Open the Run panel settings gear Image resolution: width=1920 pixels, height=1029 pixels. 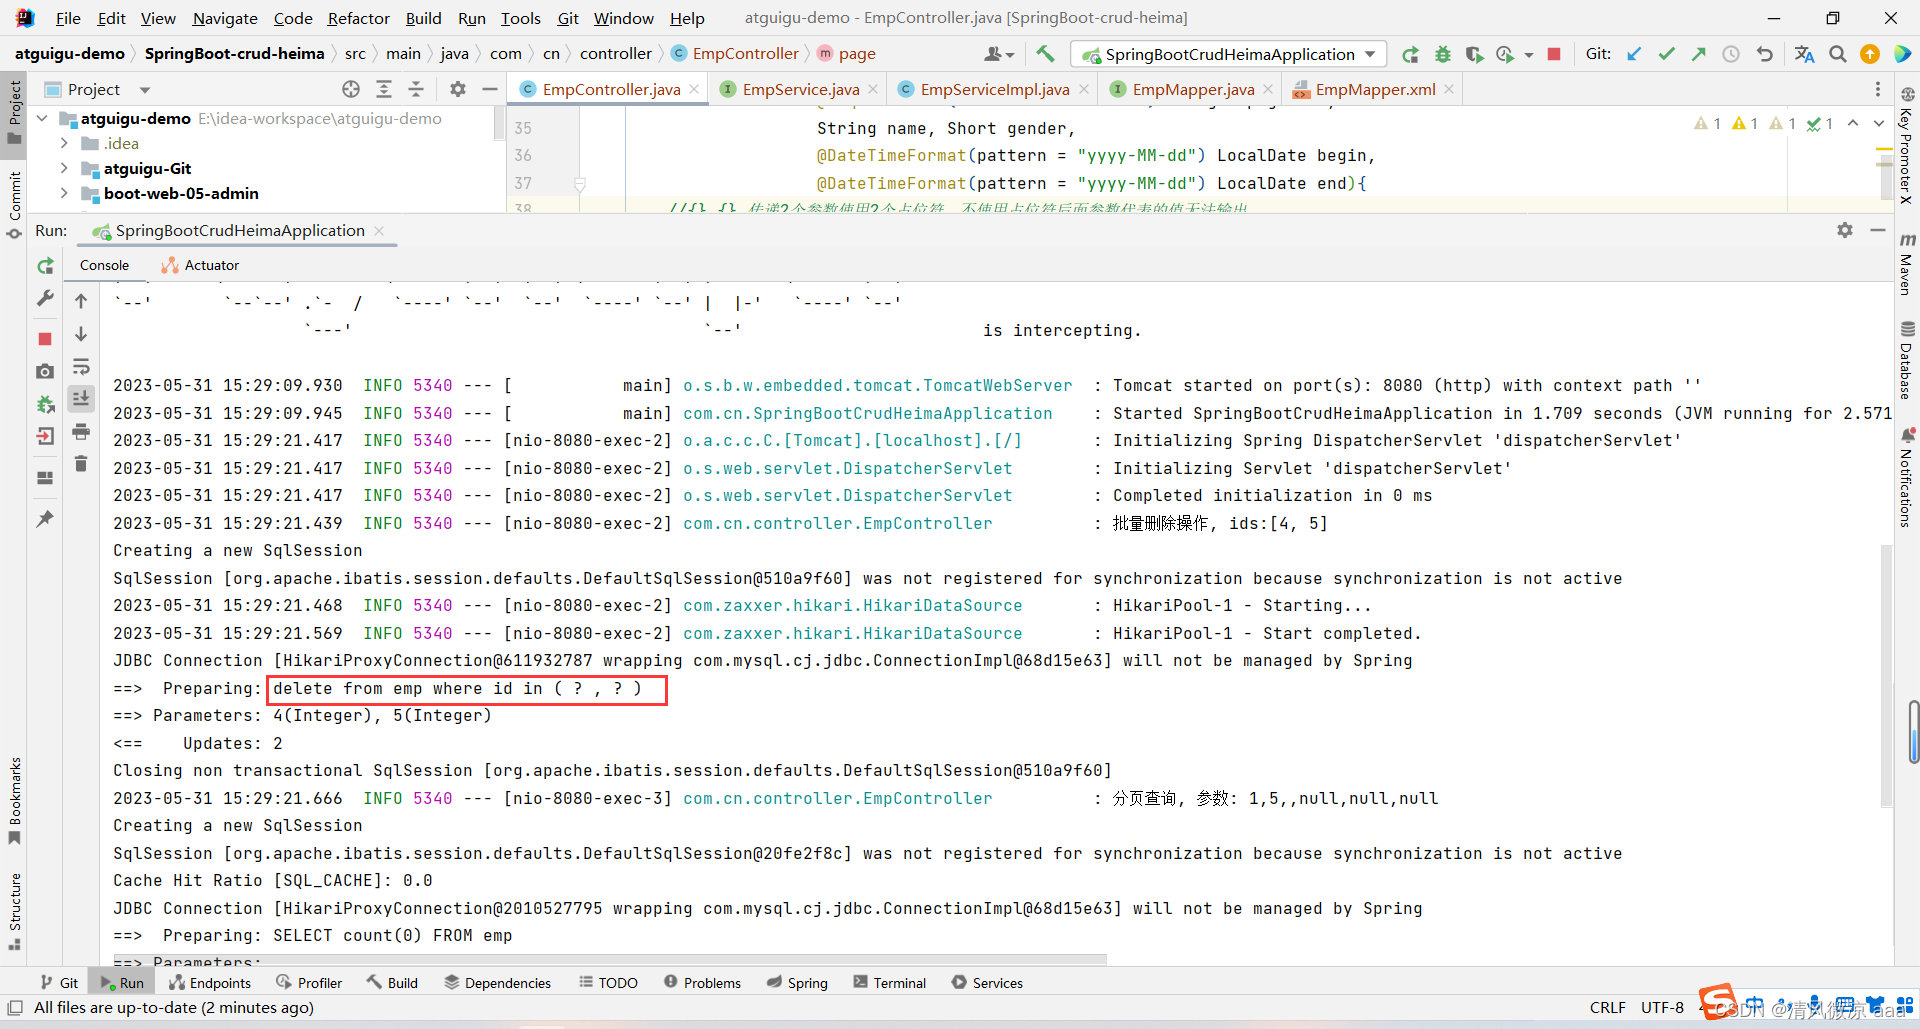pos(1845,230)
